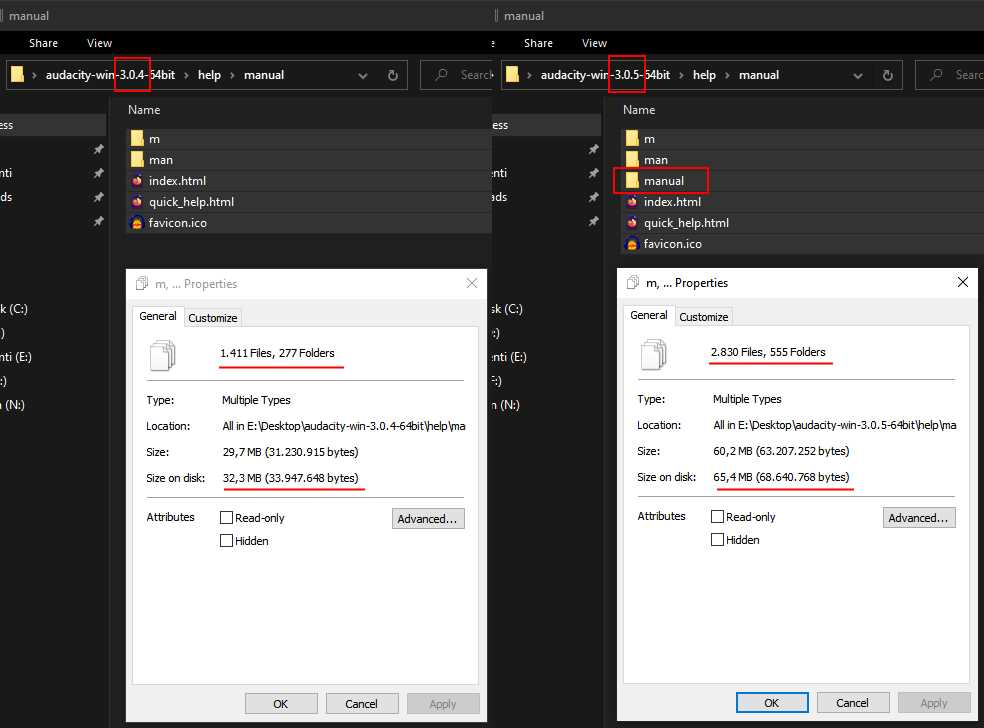Click the index.html file icon in the 3.0.4 window
This screenshot has width=984, height=728.
137,181
